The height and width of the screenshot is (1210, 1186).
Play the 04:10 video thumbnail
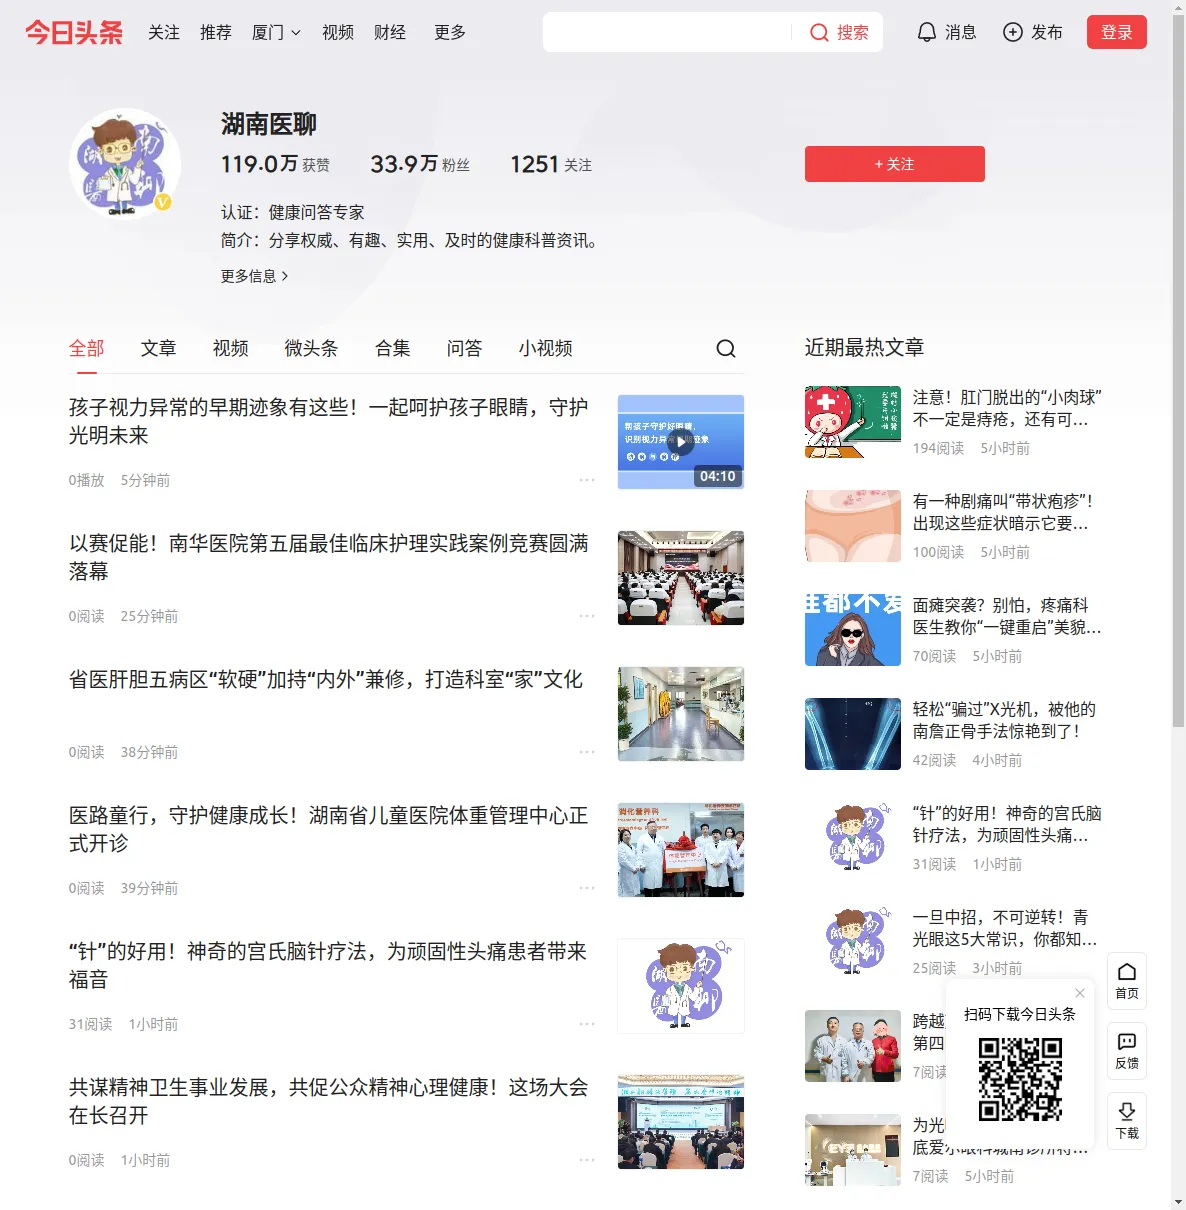[x=680, y=442]
